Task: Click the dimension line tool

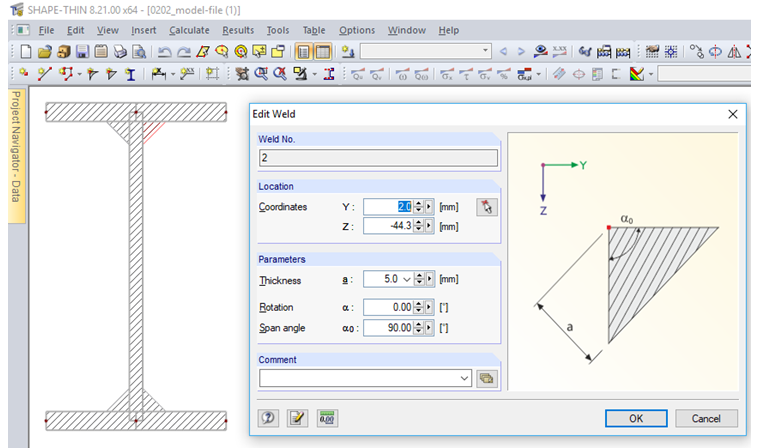Action: tap(159, 74)
